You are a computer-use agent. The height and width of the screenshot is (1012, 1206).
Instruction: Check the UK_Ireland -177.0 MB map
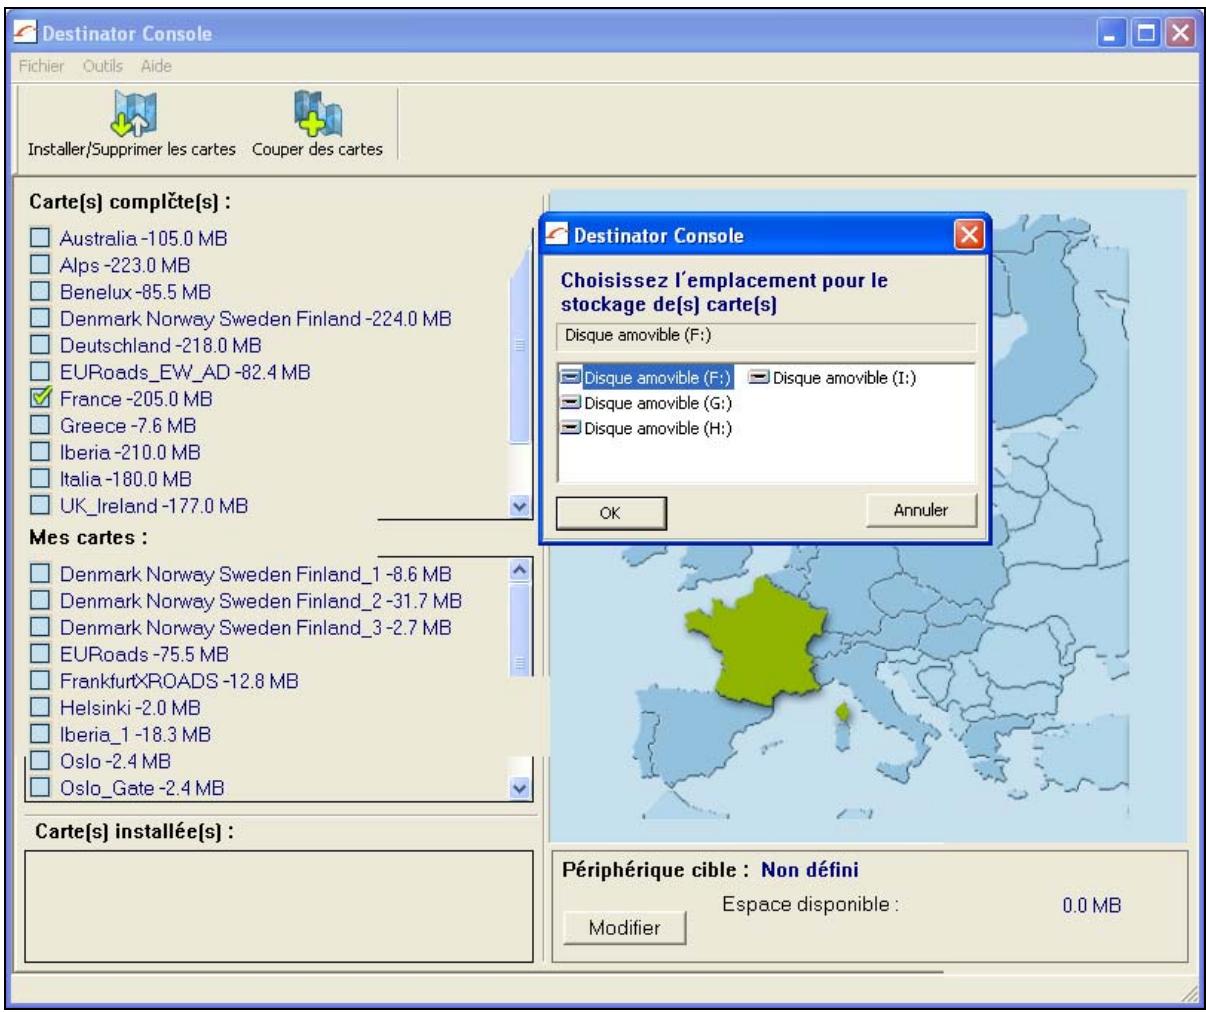(x=39, y=506)
